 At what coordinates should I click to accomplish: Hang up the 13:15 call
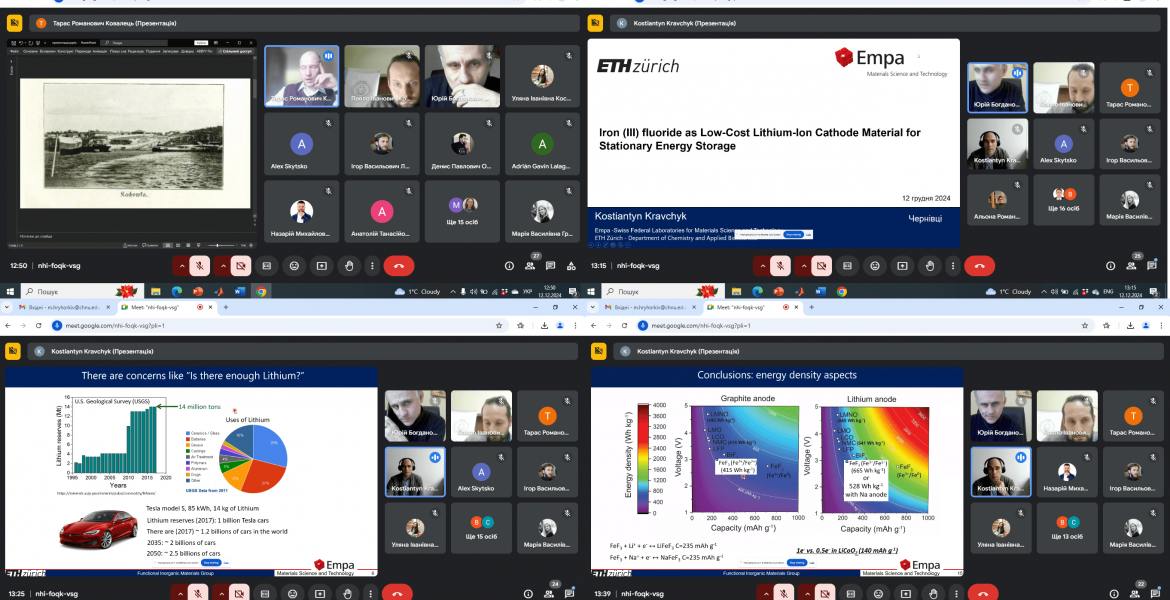tap(980, 266)
